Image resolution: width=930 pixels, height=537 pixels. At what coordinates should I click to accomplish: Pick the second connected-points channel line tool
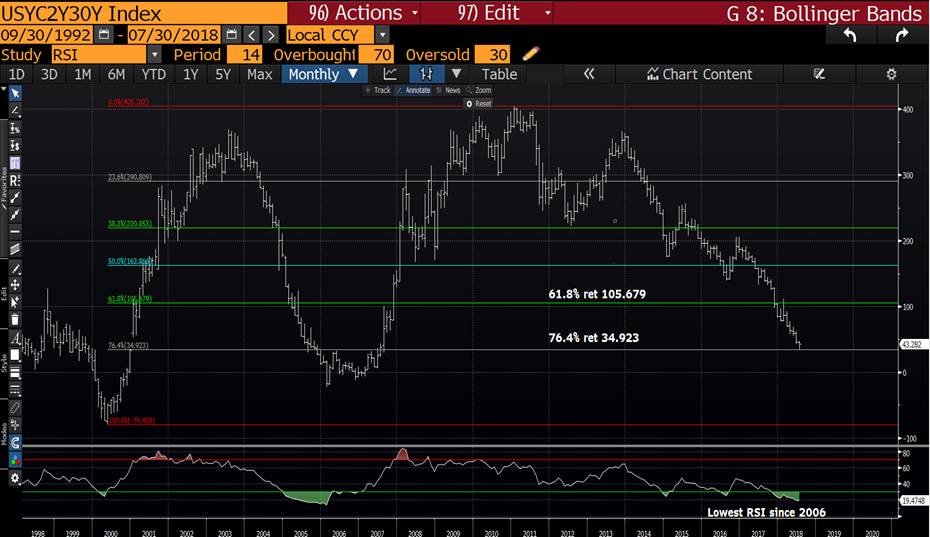(15, 215)
